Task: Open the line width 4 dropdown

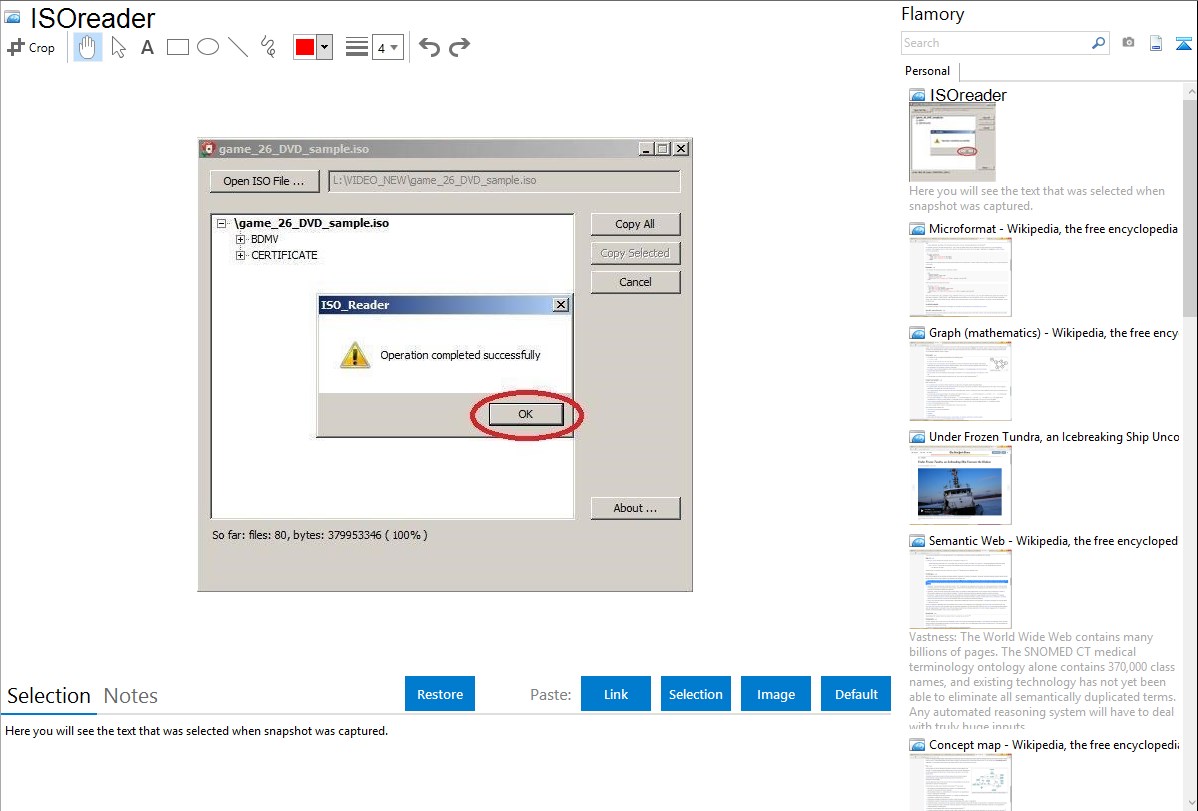Action: (388, 47)
